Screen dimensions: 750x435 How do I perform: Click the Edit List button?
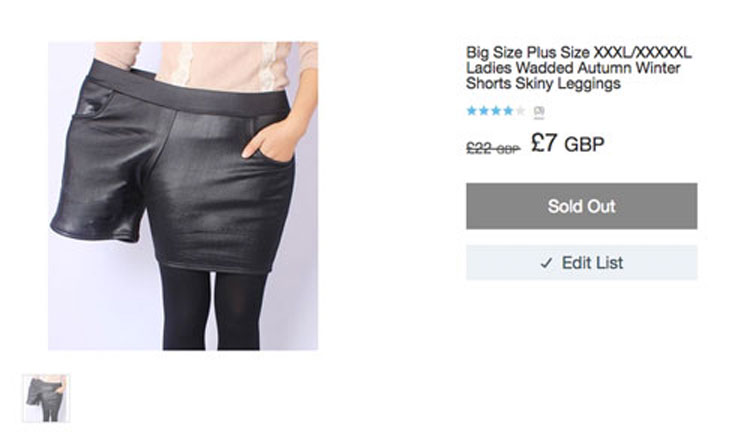[x=581, y=263]
